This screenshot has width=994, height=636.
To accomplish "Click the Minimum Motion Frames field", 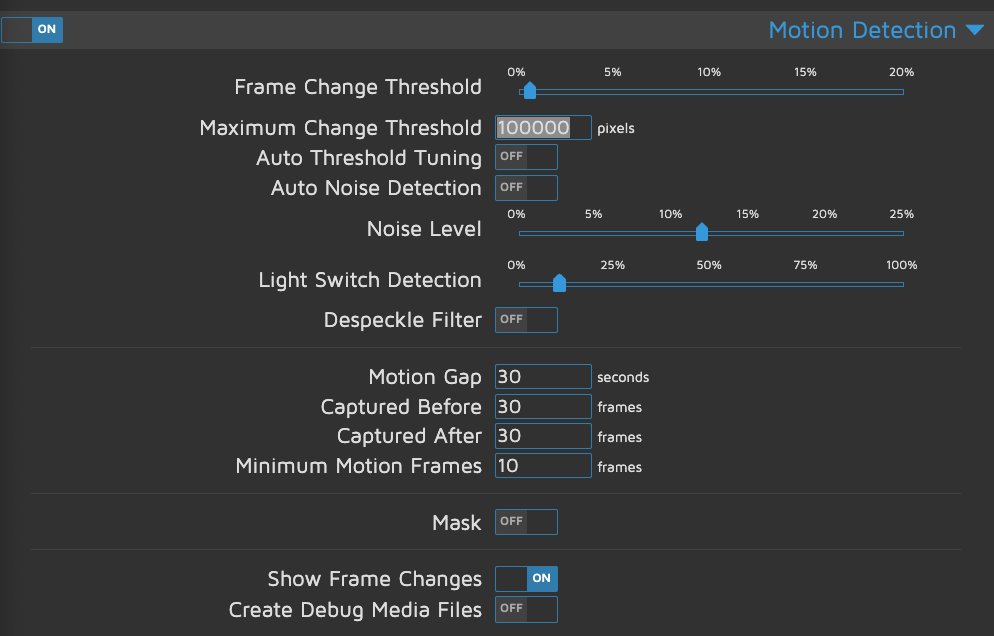I will [x=543, y=466].
